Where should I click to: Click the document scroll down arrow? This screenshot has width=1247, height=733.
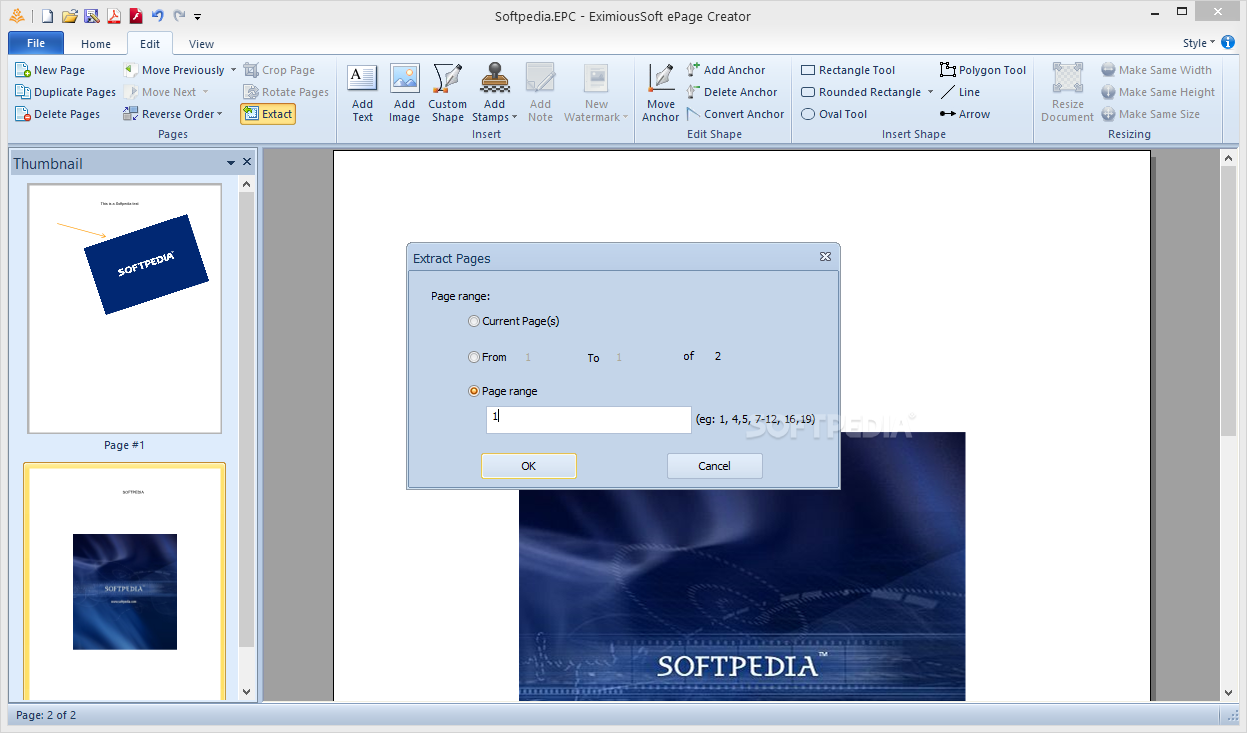1229,692
